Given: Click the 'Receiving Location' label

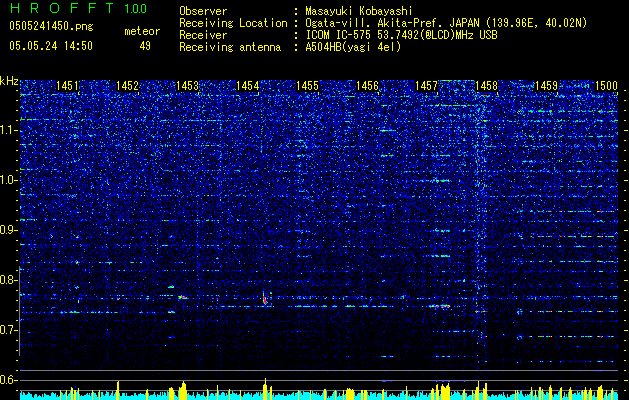Looking at the screenshot, I should click(x=233, y=23).
